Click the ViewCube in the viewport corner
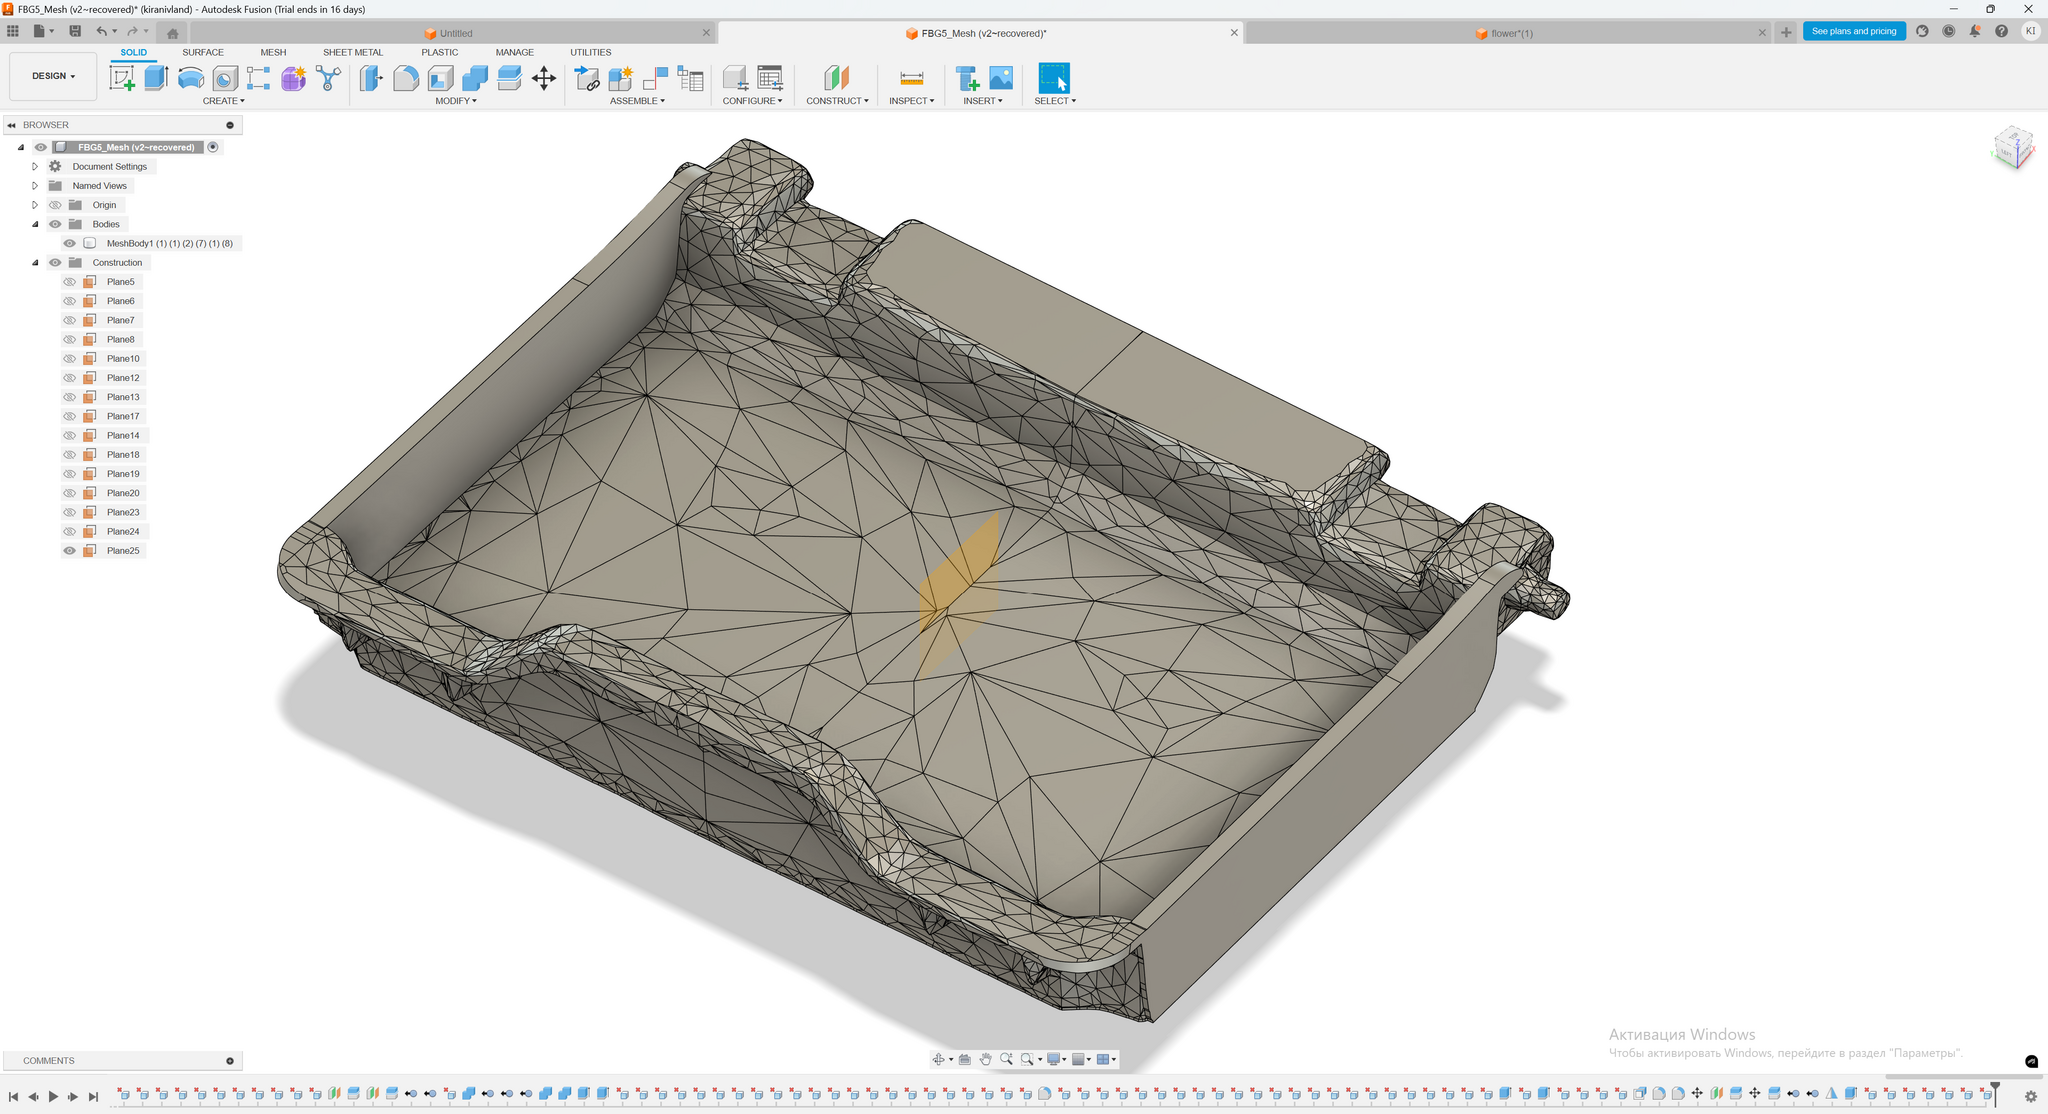Screen dimensions: 2048x1114 pyautogui.click(x=2012, y=147)
